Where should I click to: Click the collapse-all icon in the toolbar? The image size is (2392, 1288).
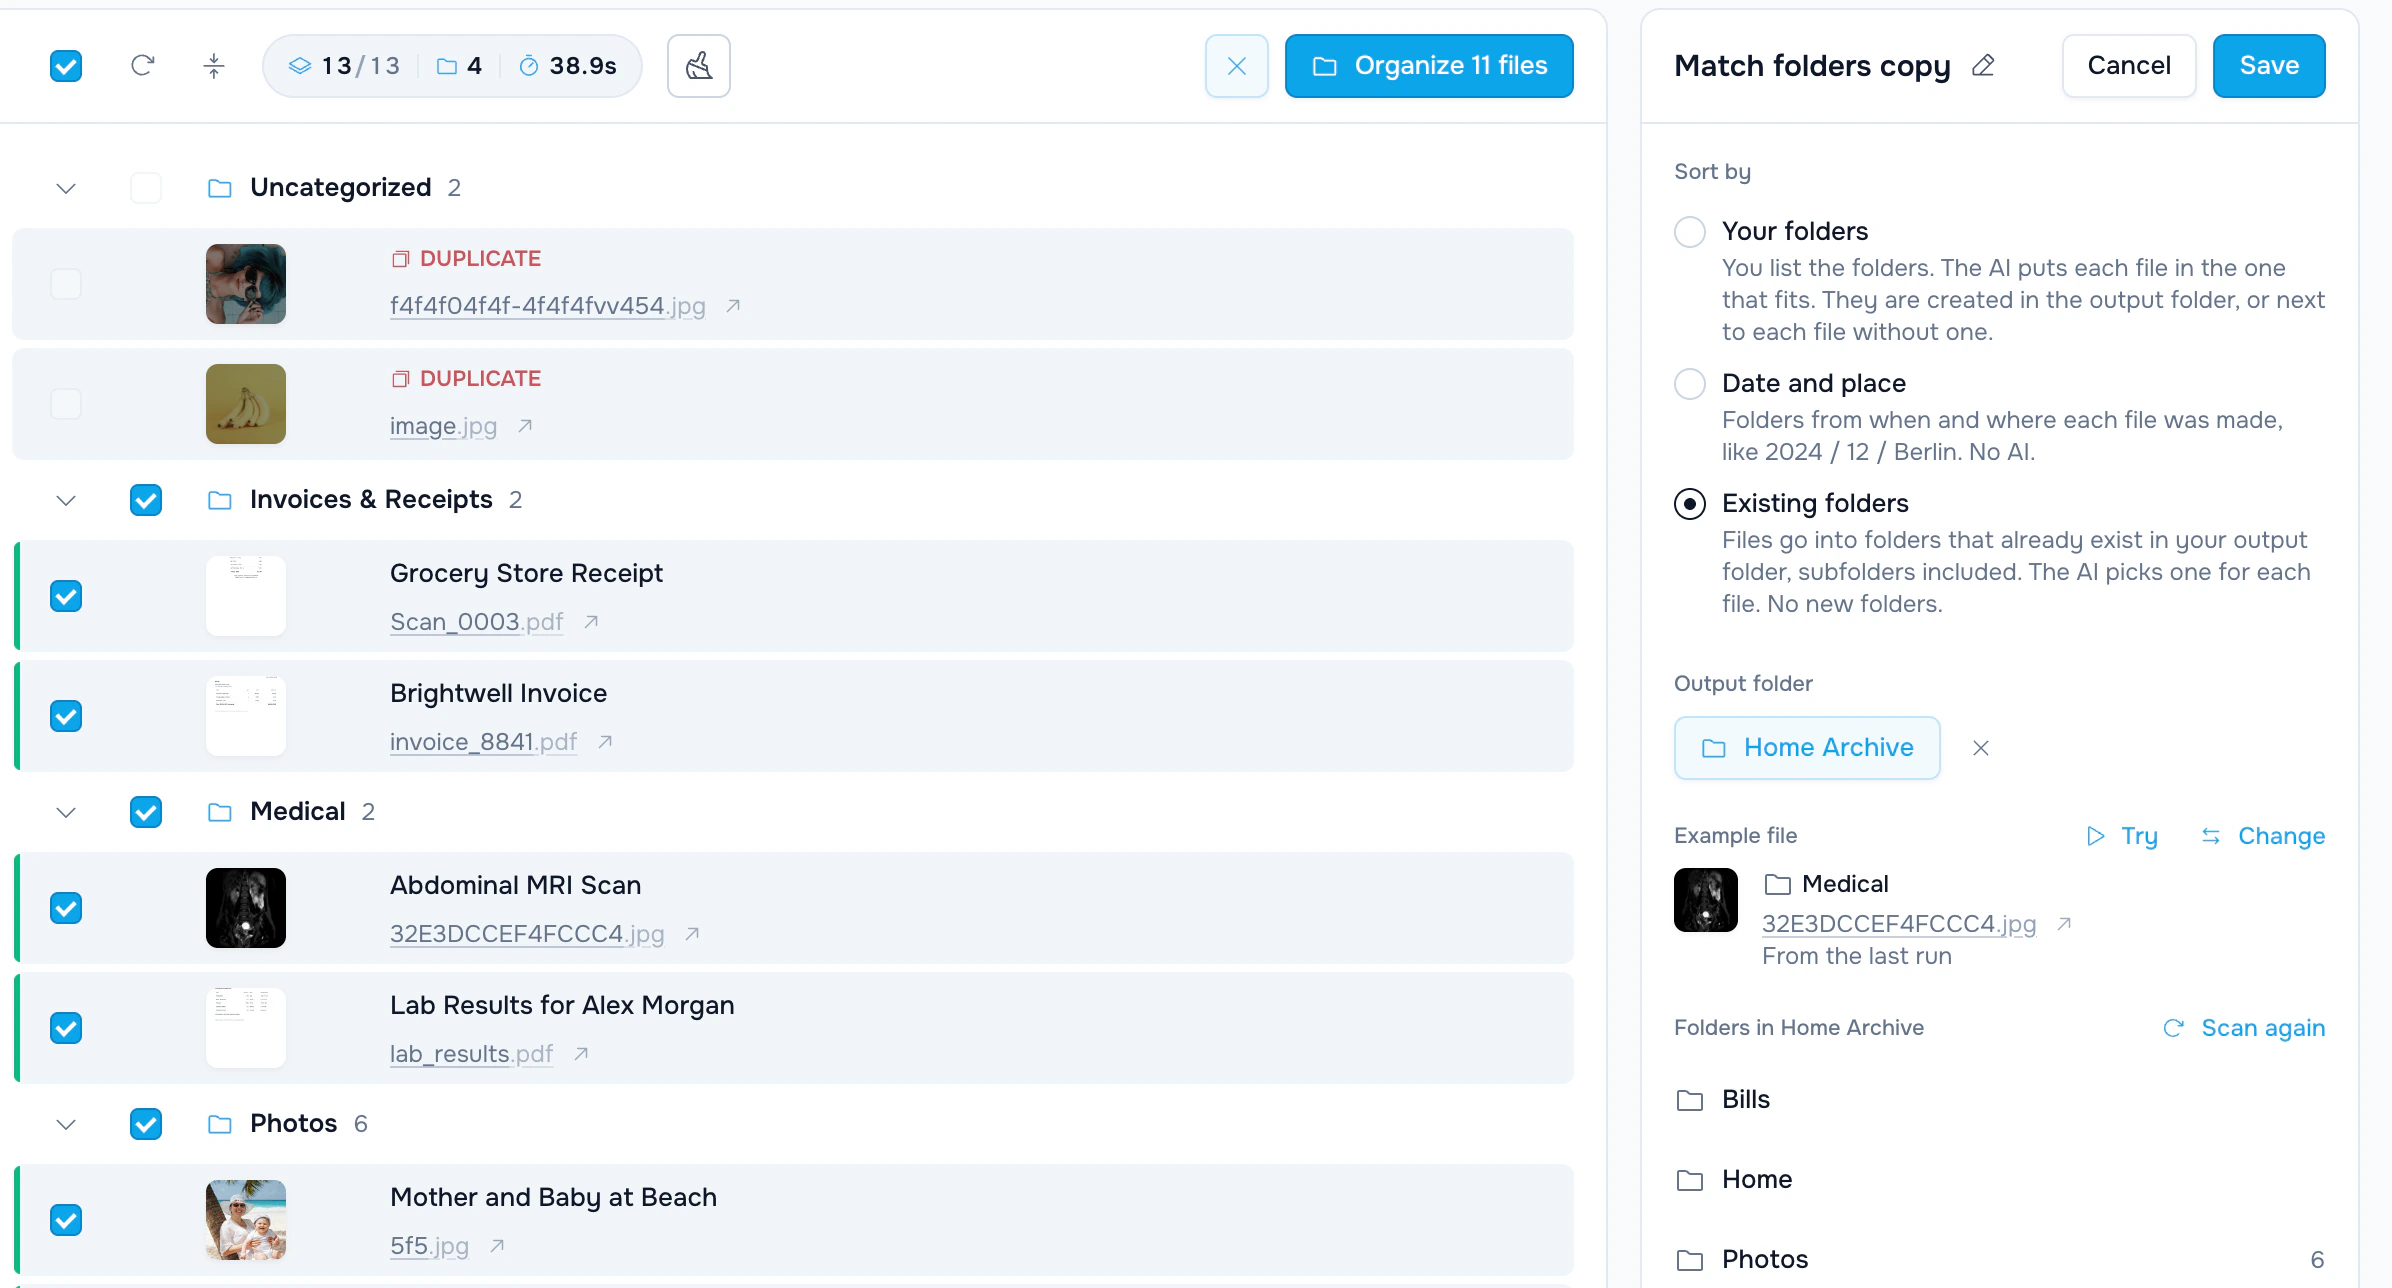pyautogui.click(x=214, y=66)
